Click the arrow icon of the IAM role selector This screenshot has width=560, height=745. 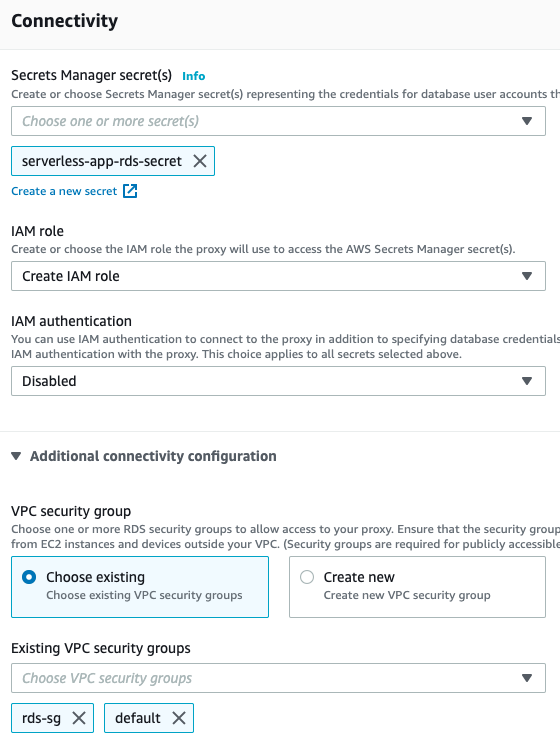[527, 276]
